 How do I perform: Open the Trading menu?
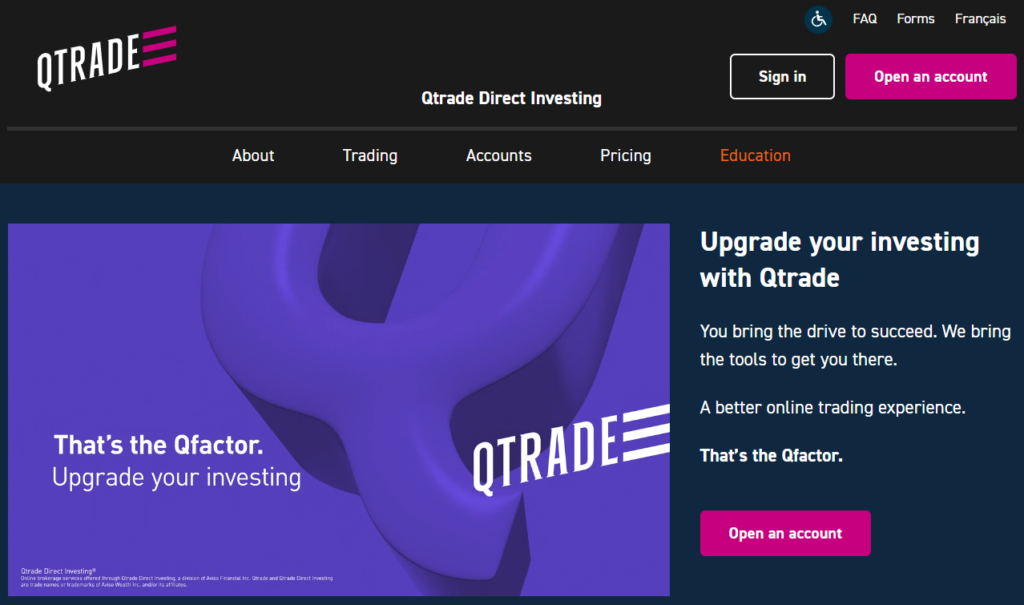pos(369,156)
